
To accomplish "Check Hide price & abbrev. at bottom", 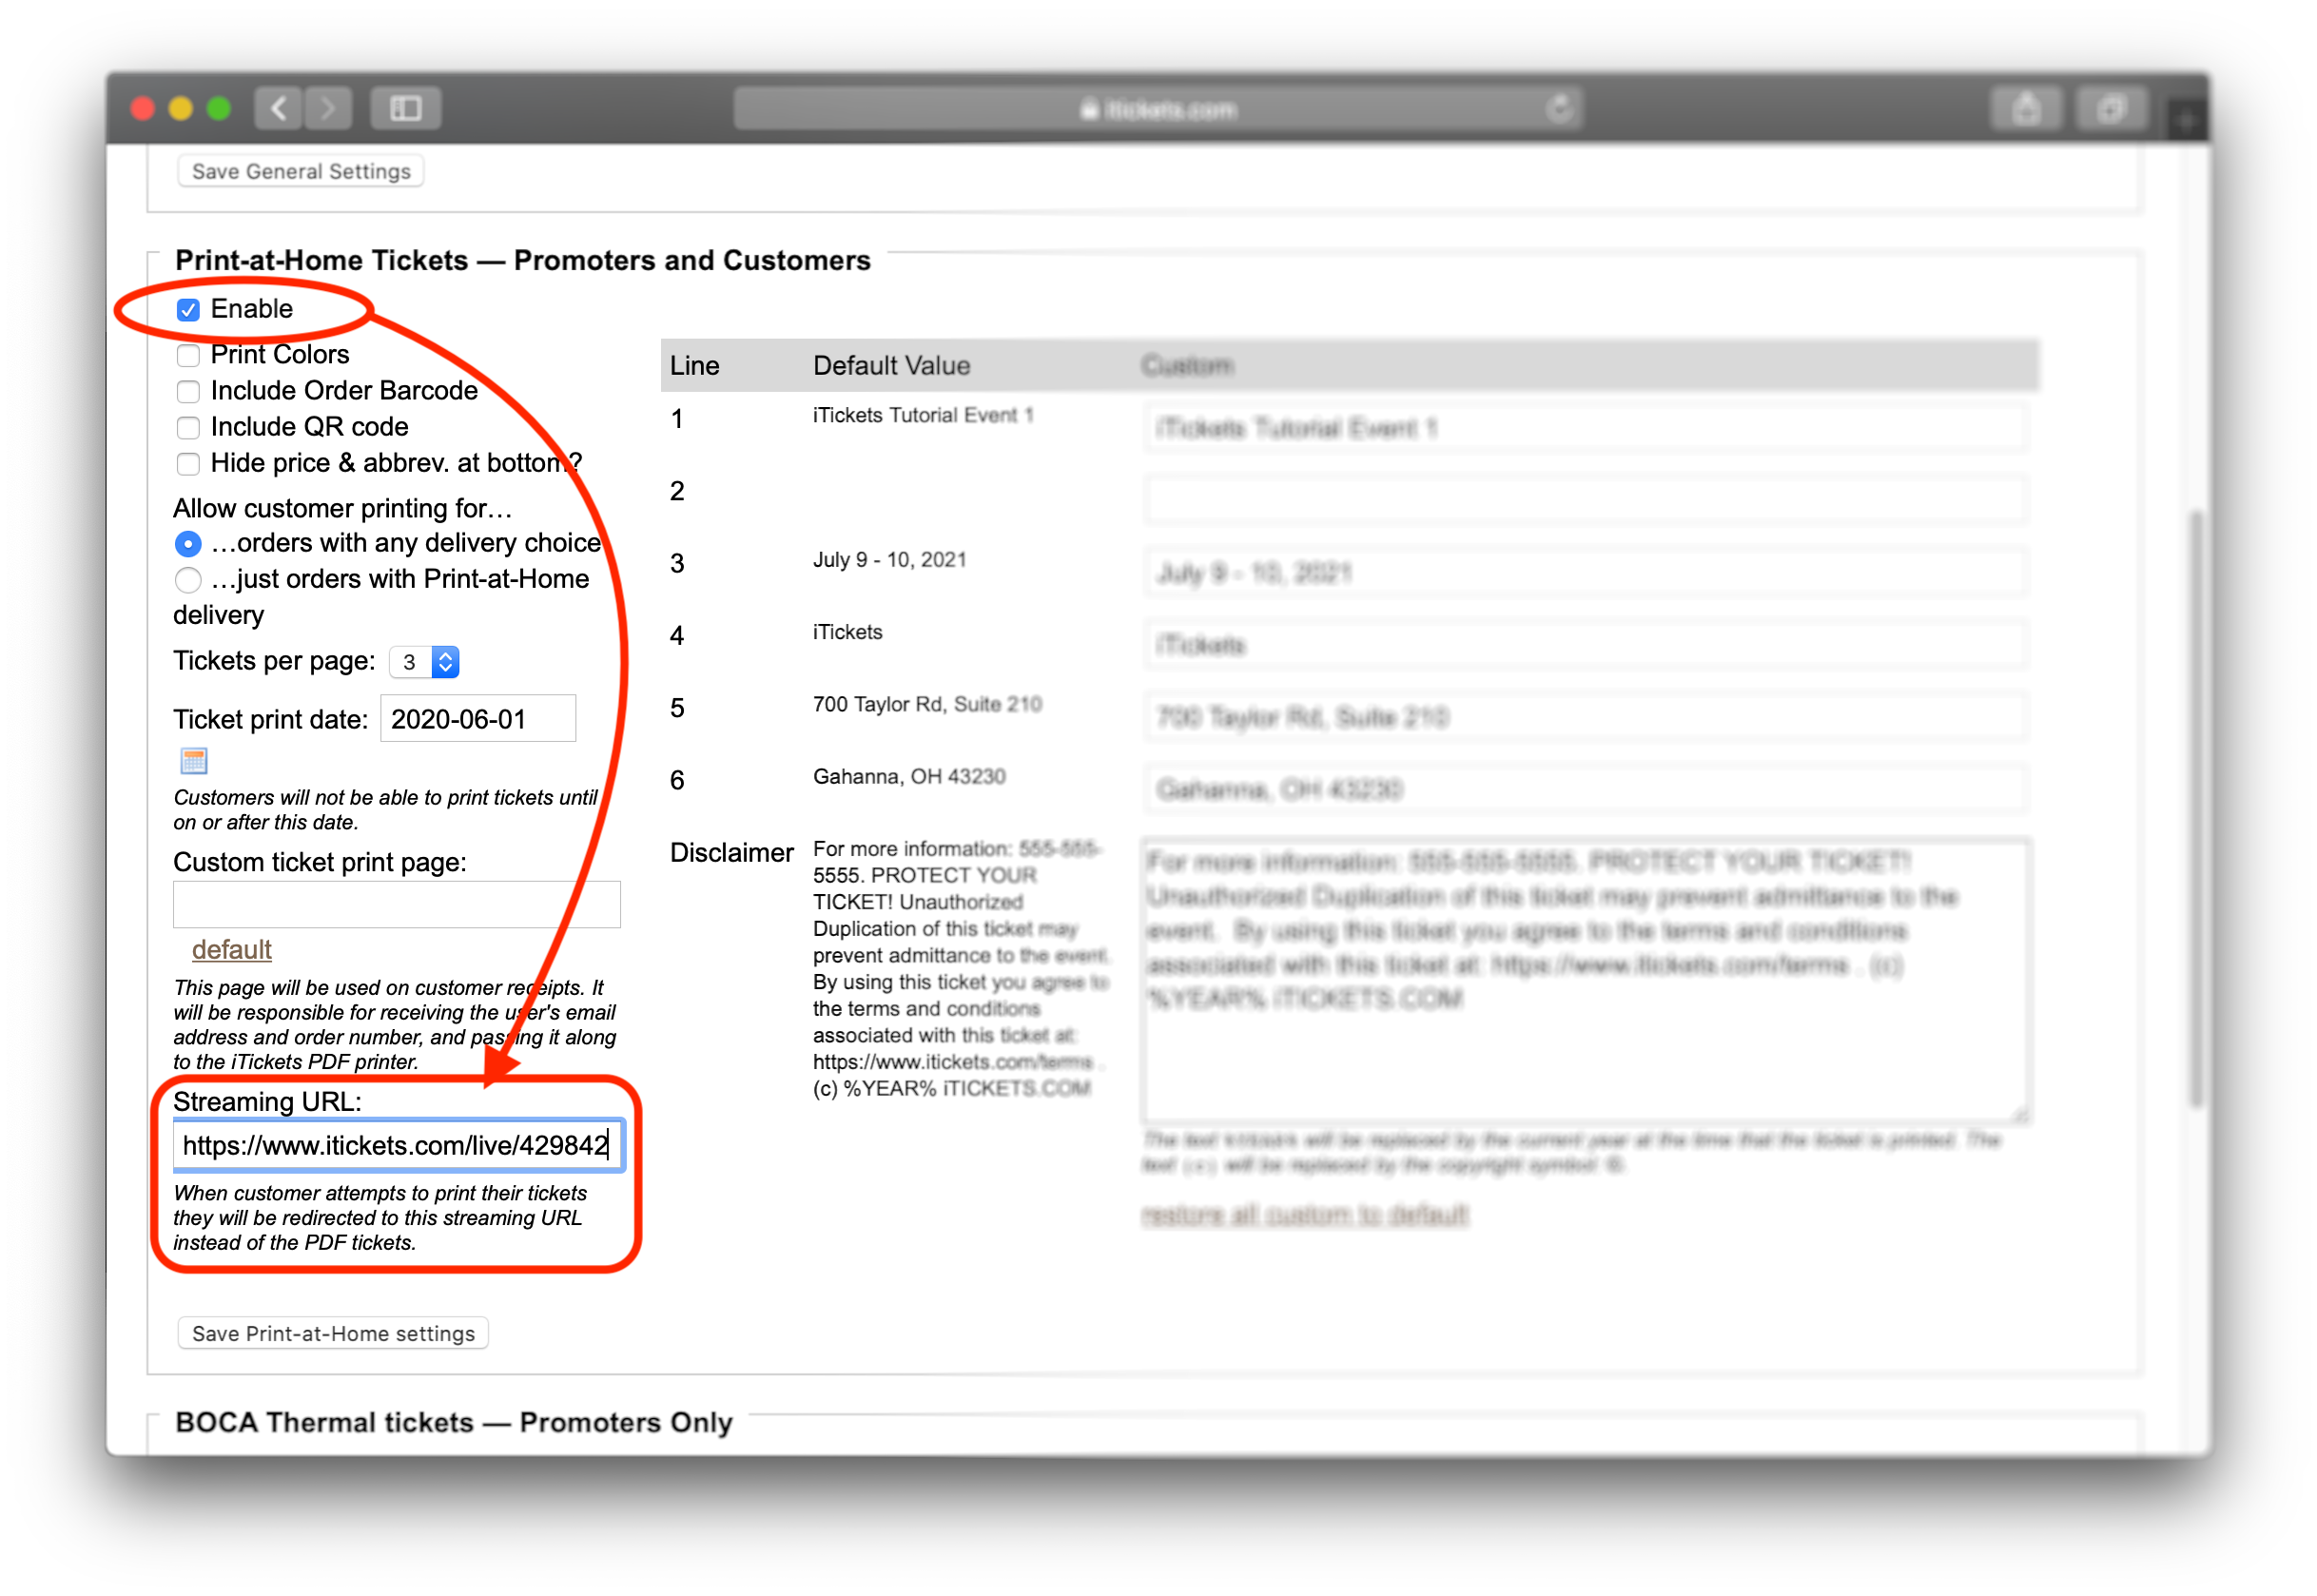I will tap(188, 464).
